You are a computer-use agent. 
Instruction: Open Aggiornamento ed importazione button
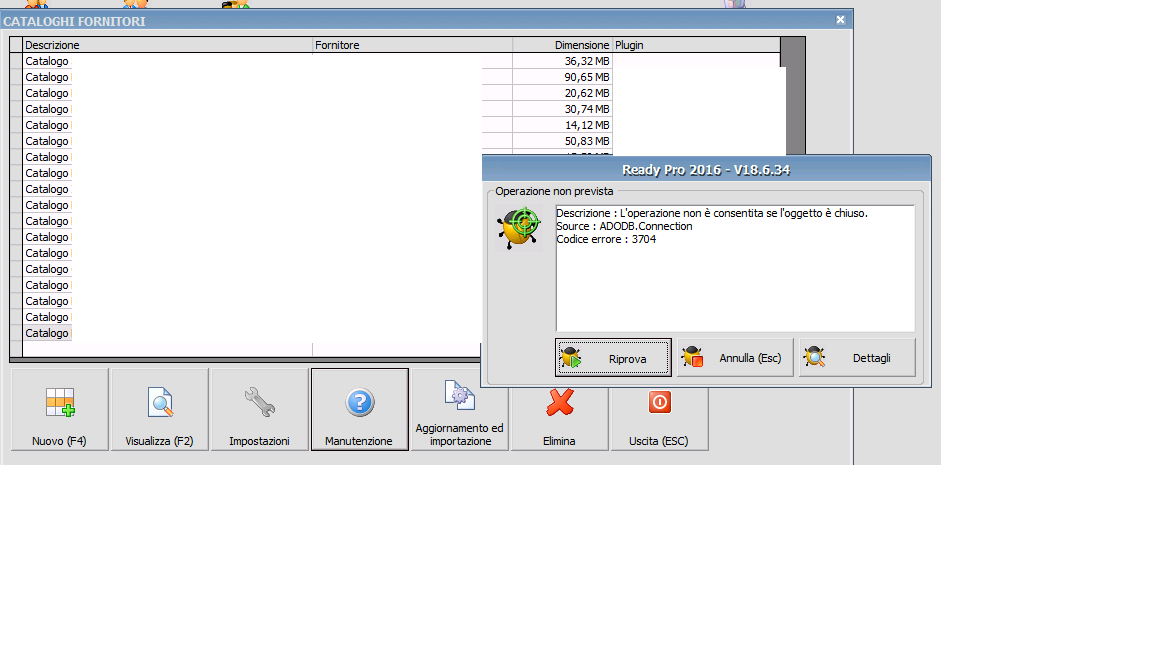(459, 409)
